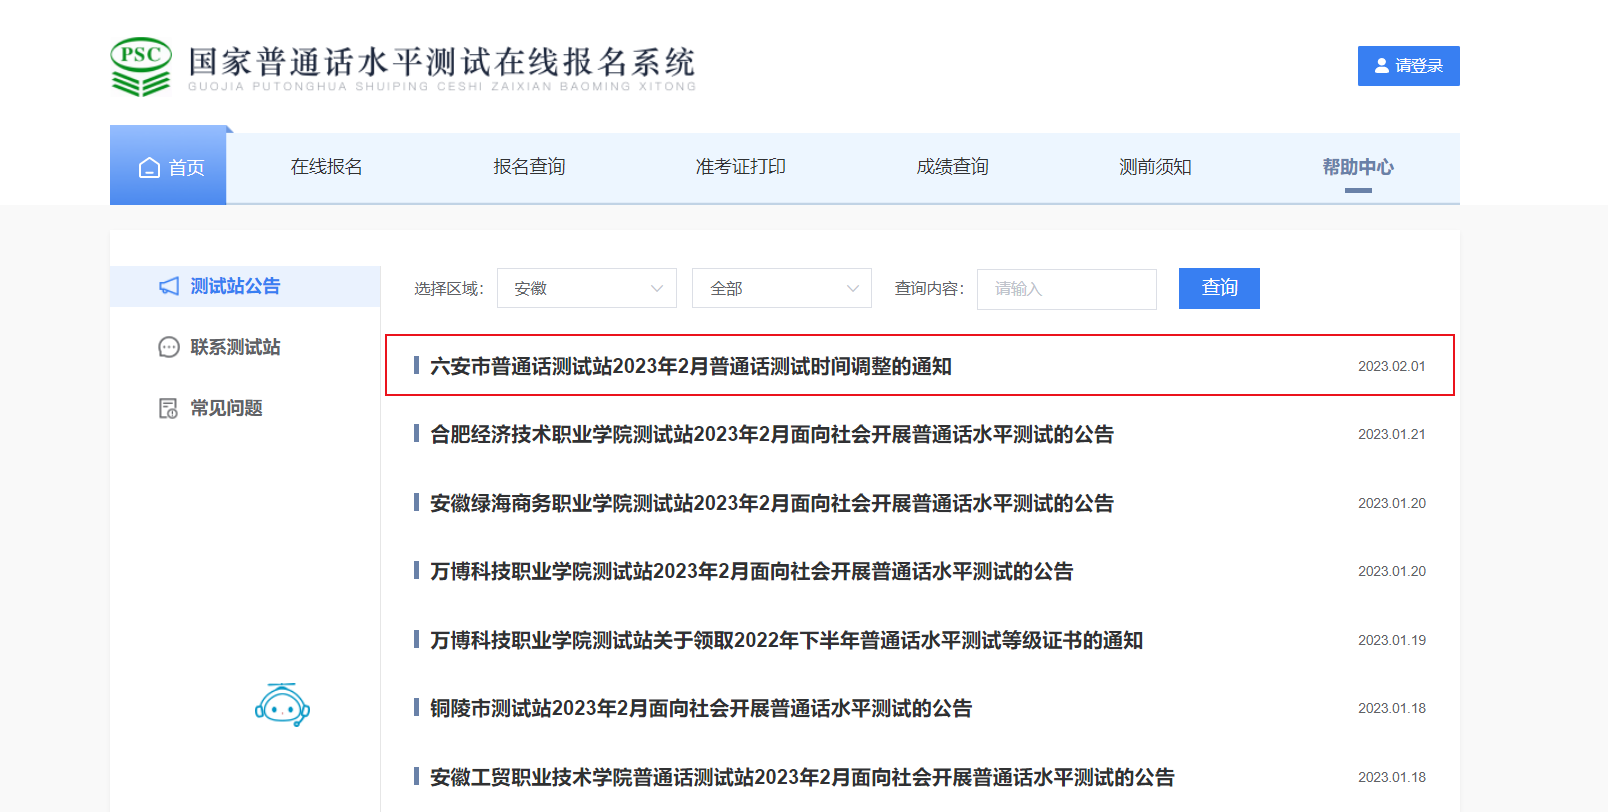Open 合肥经济技术职业学院测试站 February announcement

click(772, 434)
